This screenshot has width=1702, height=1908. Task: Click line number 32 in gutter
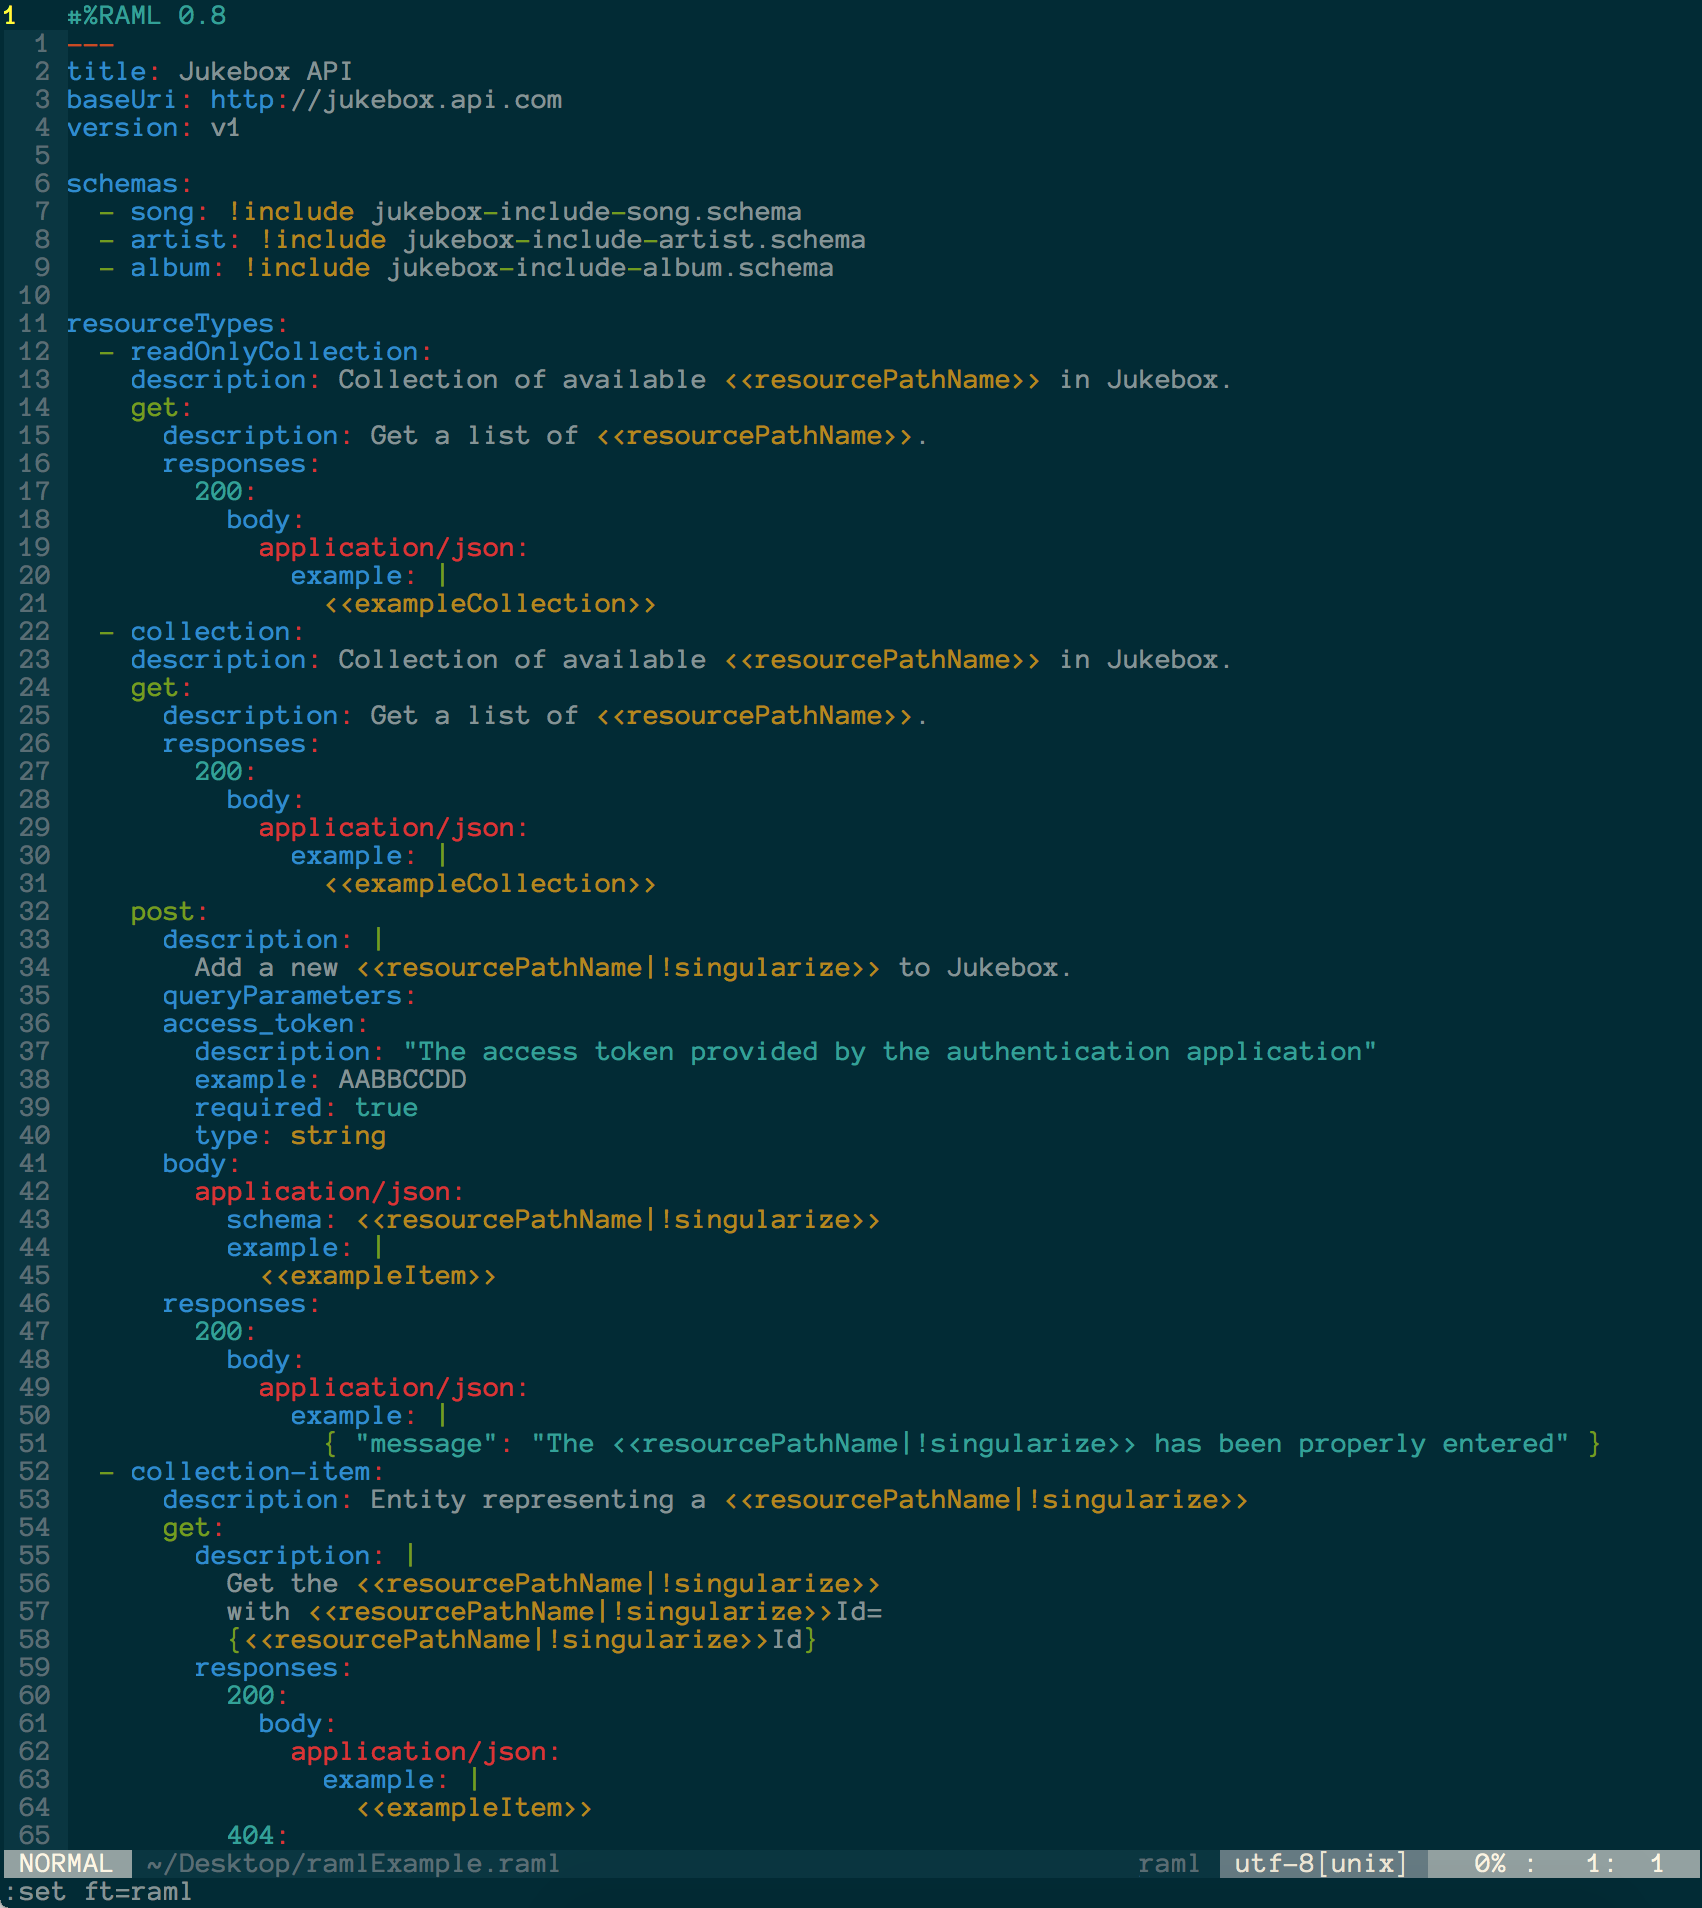34,911
